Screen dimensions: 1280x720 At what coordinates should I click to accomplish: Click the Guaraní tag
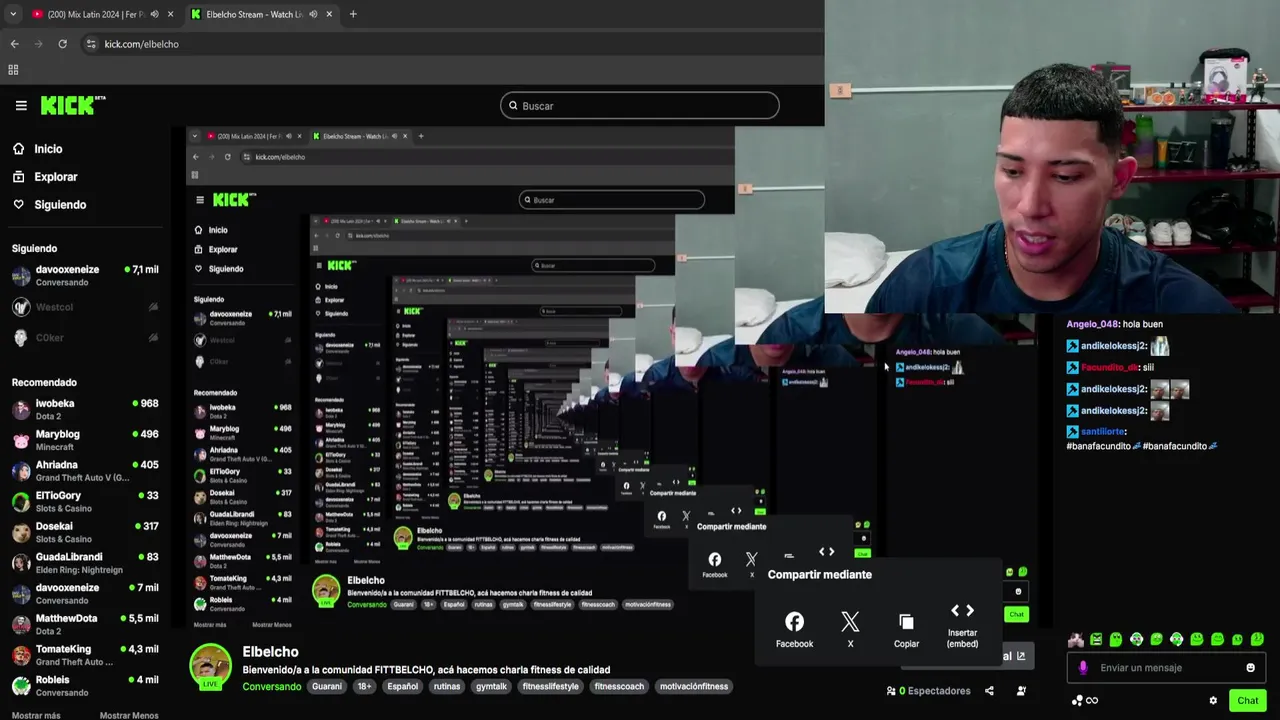[x=327, y=687]
